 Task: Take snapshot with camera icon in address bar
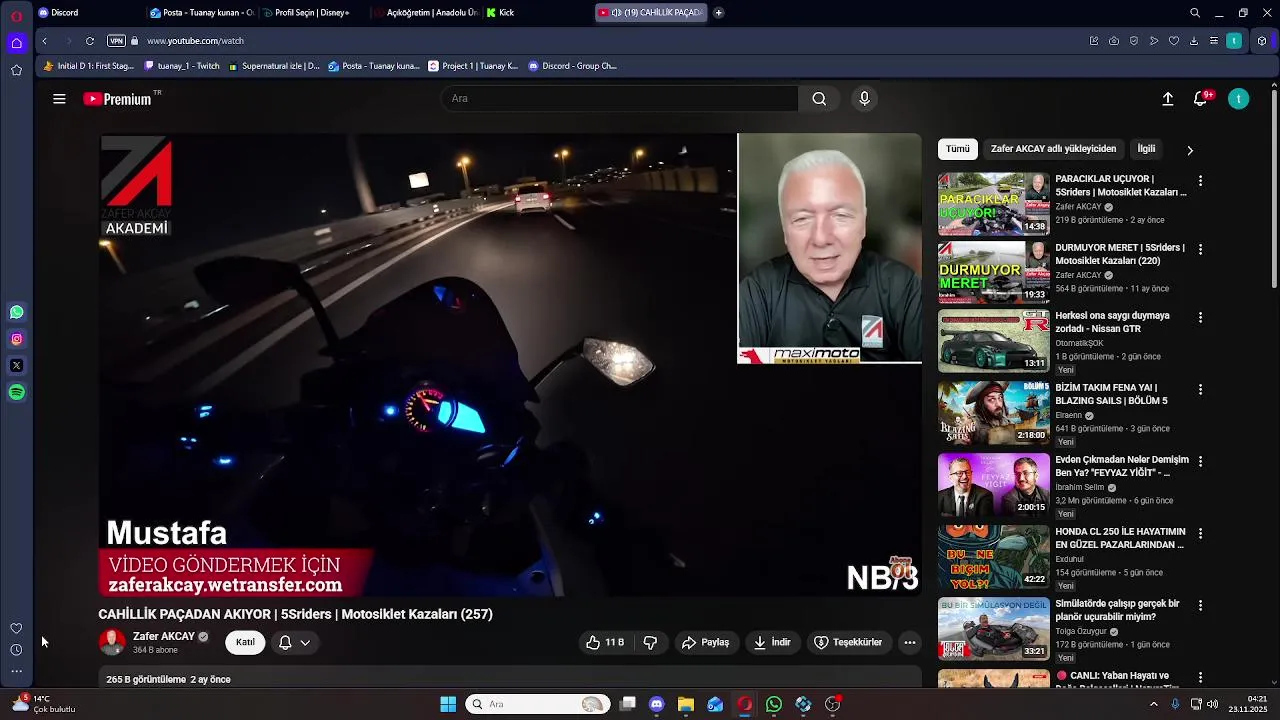1114,41
